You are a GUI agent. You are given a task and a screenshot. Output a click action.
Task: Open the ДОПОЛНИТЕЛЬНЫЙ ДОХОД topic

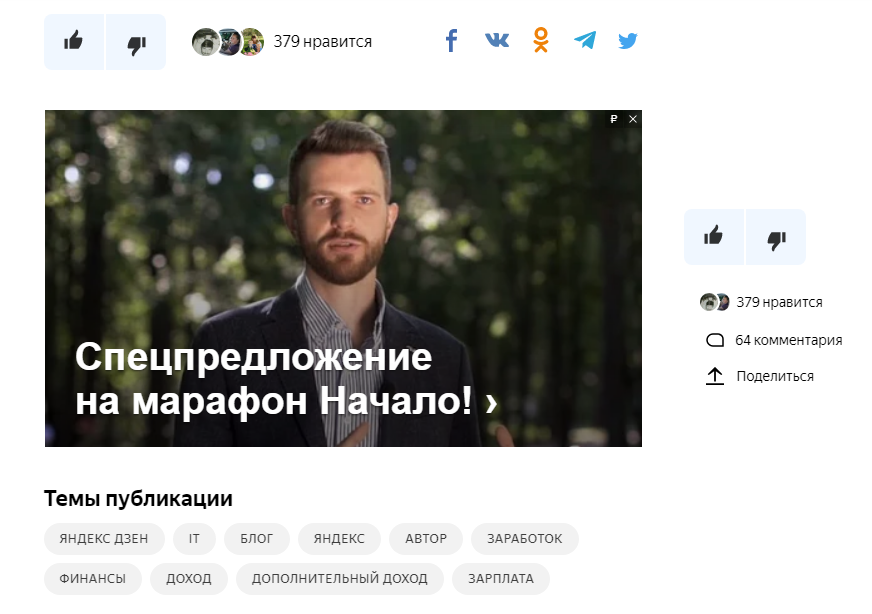pyautogui.click(x=340, y=578)
